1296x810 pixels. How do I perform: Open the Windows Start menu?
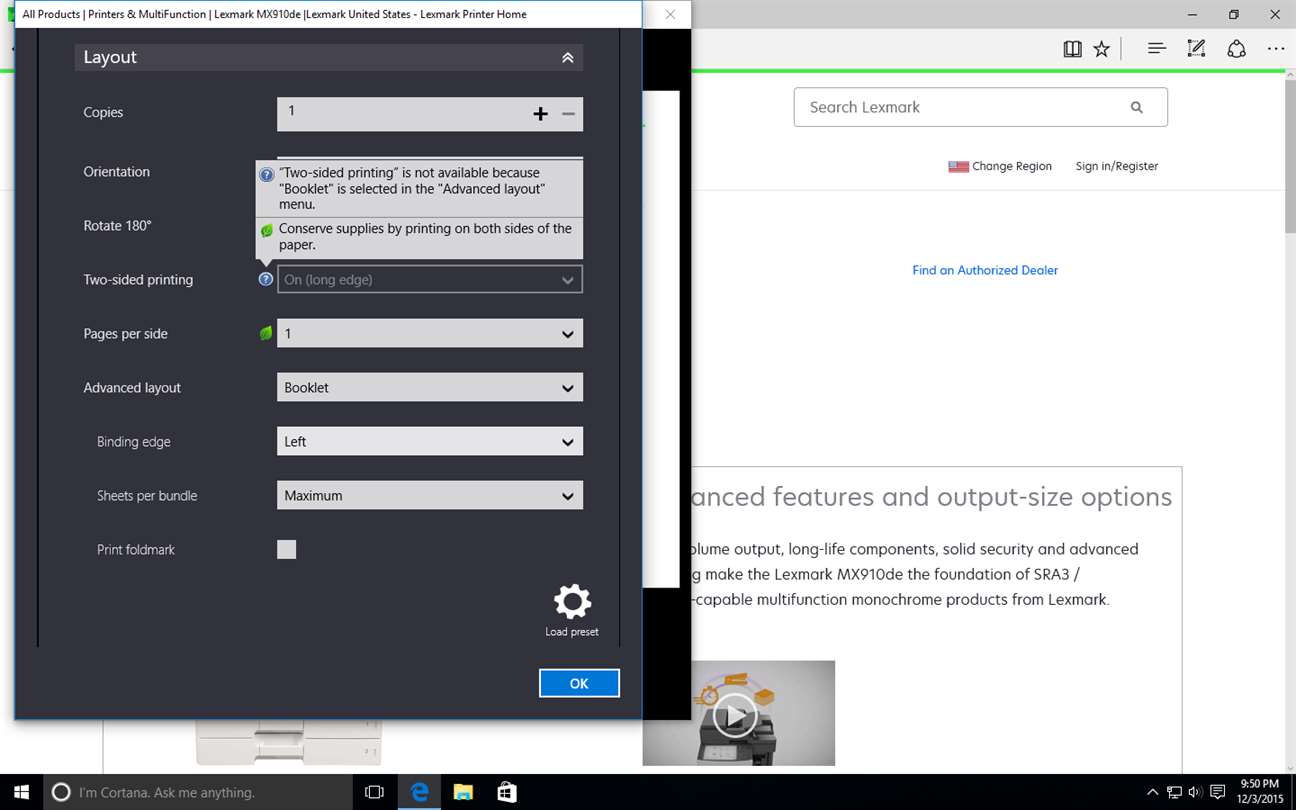point(21,792)
